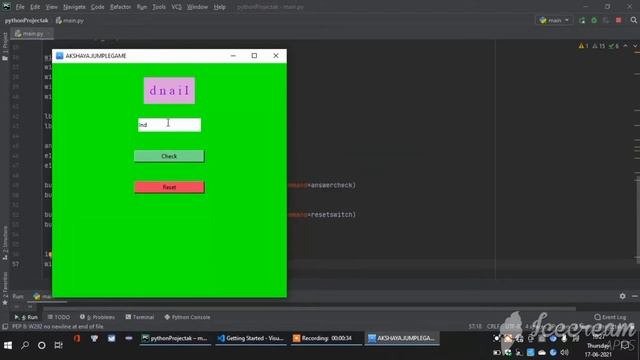
Task: Click the CRLF line separator in status bar
Action: [494, 327]
